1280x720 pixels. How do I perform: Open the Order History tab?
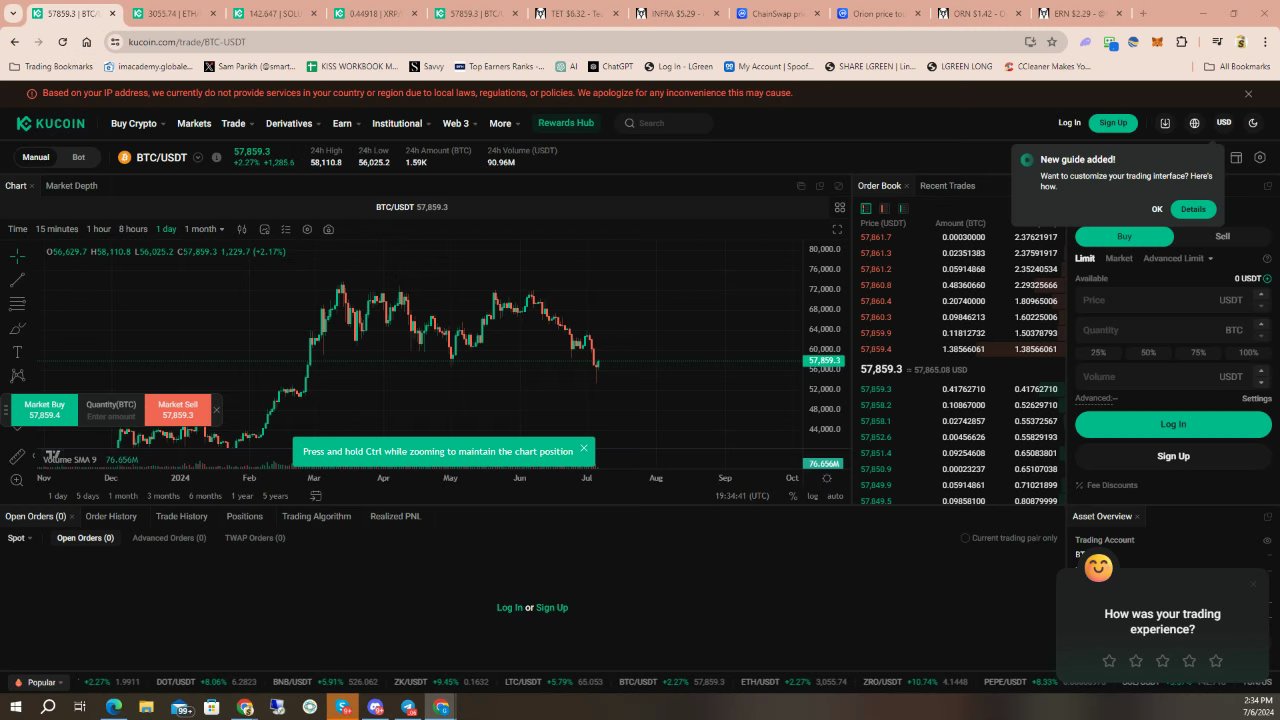point(111,516)
